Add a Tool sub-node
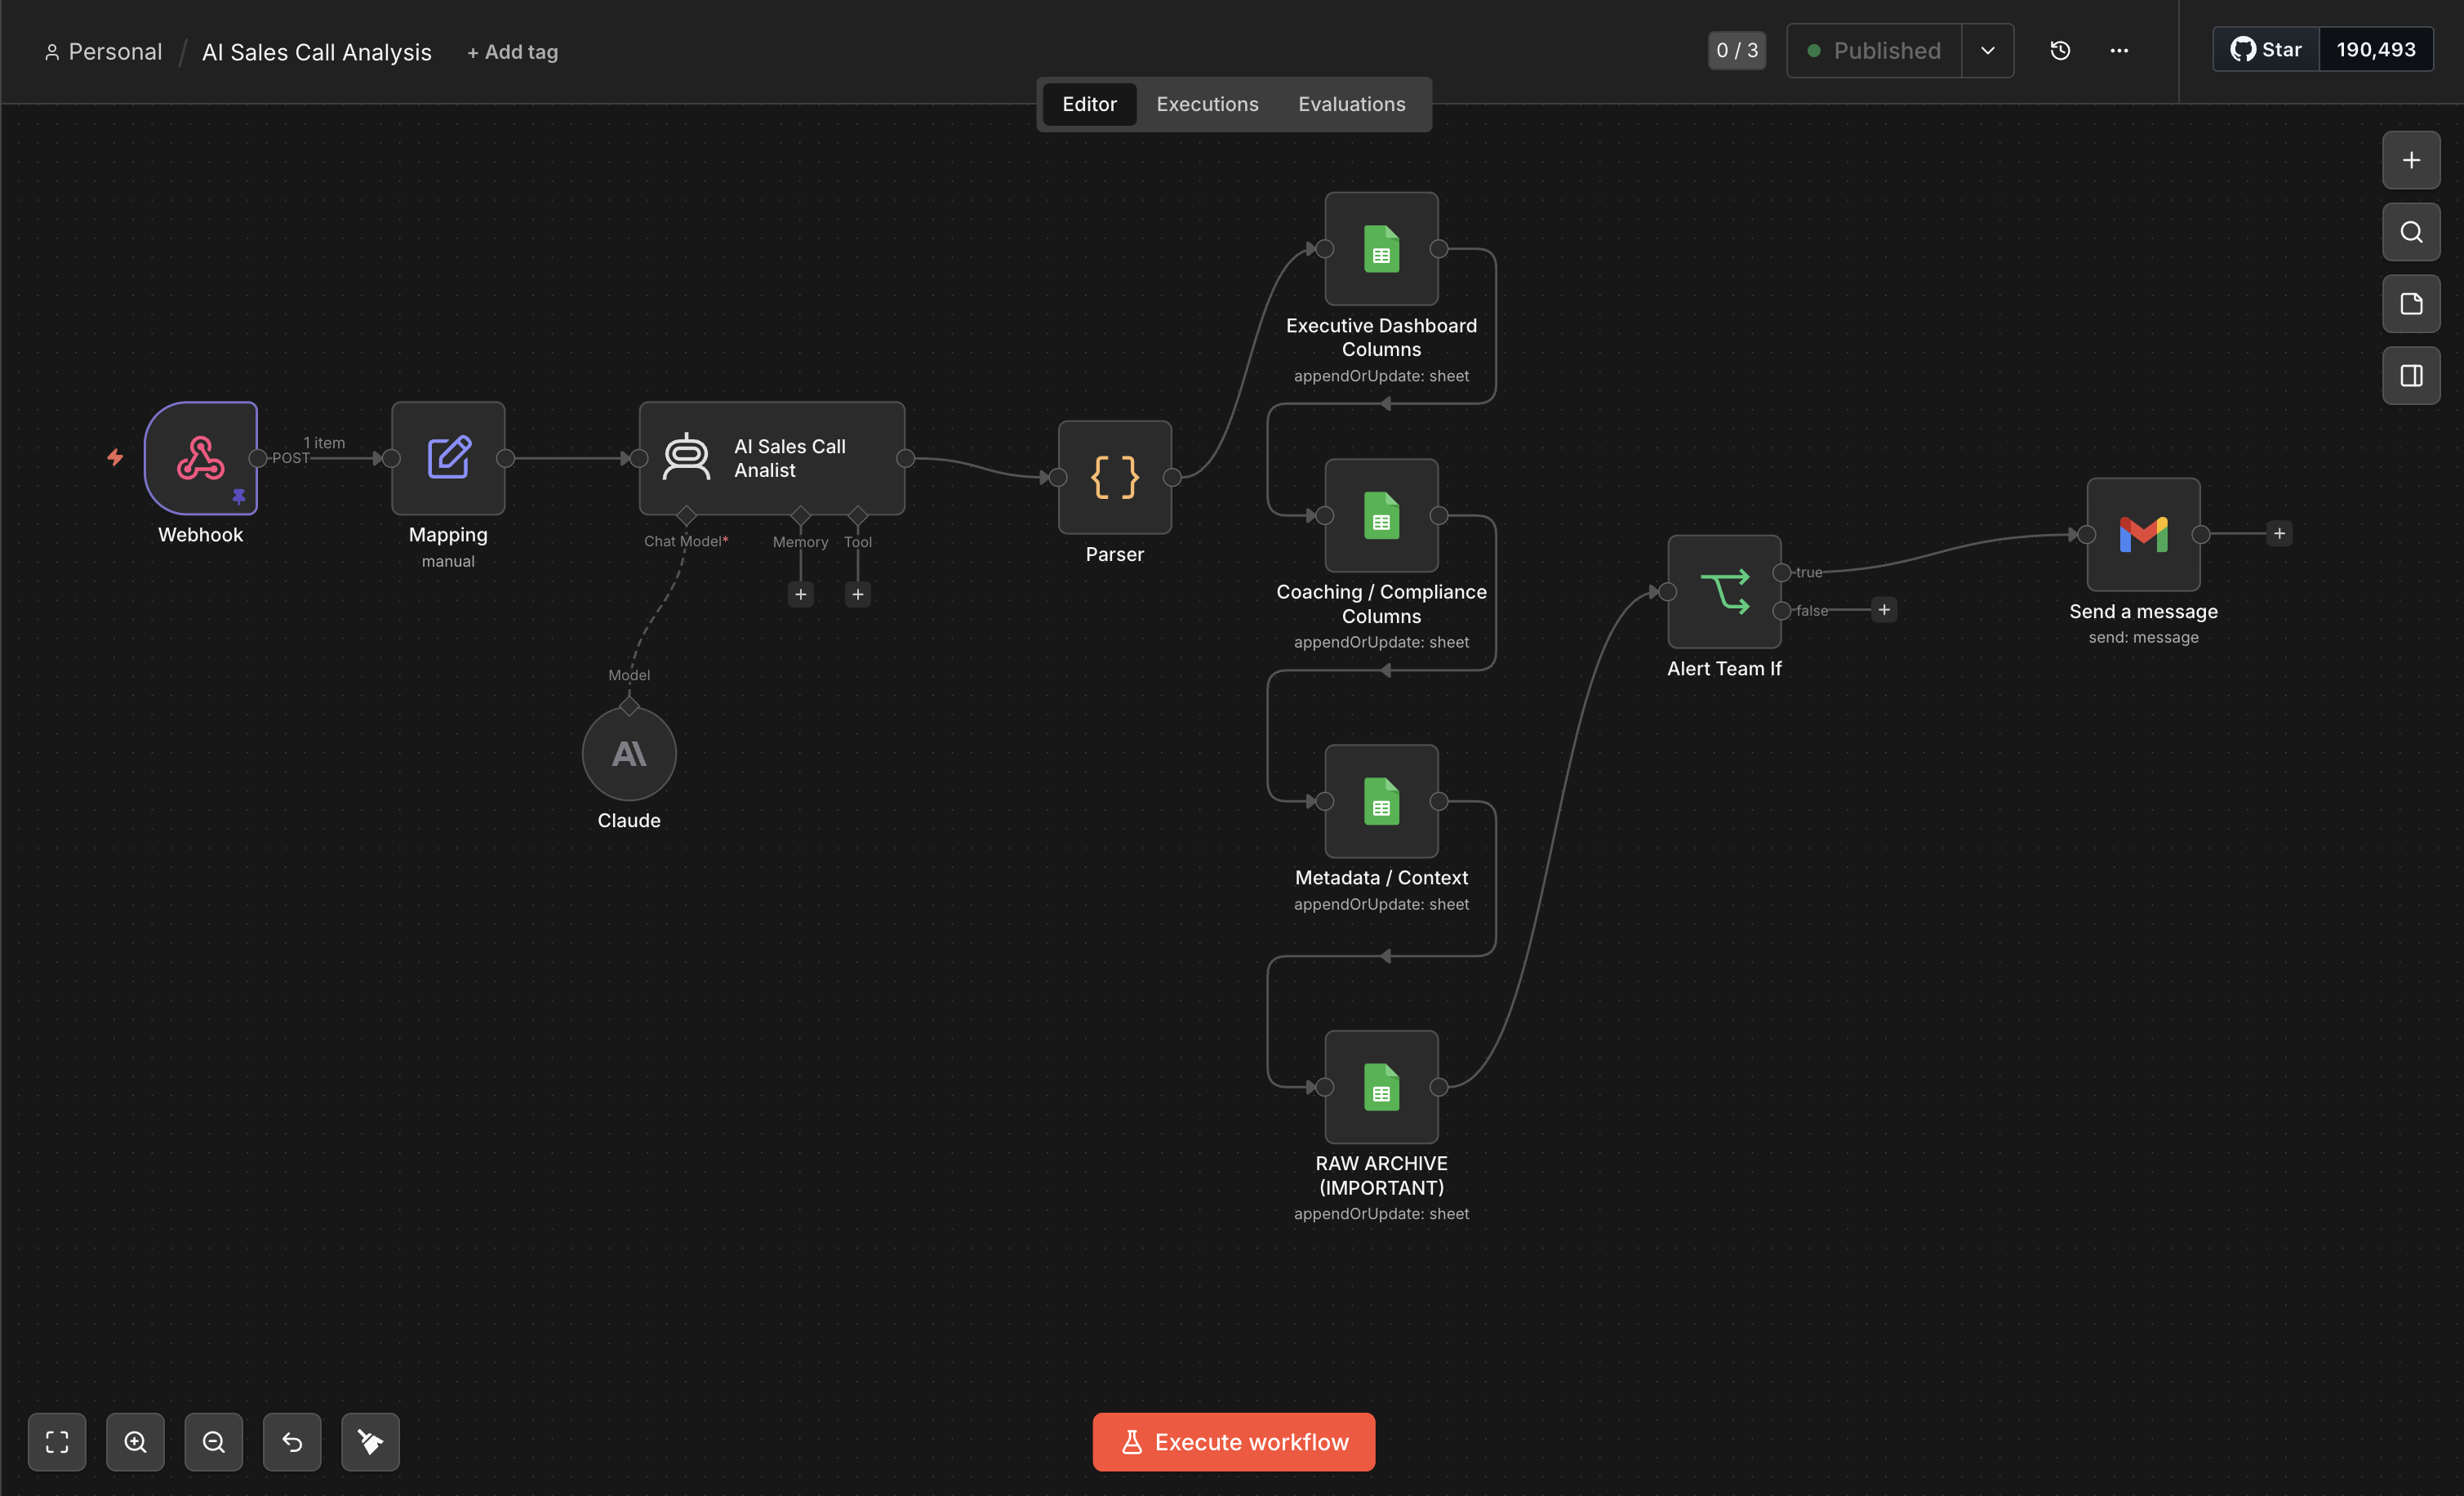This screenshot has height=1496, width=2464. 858,594
